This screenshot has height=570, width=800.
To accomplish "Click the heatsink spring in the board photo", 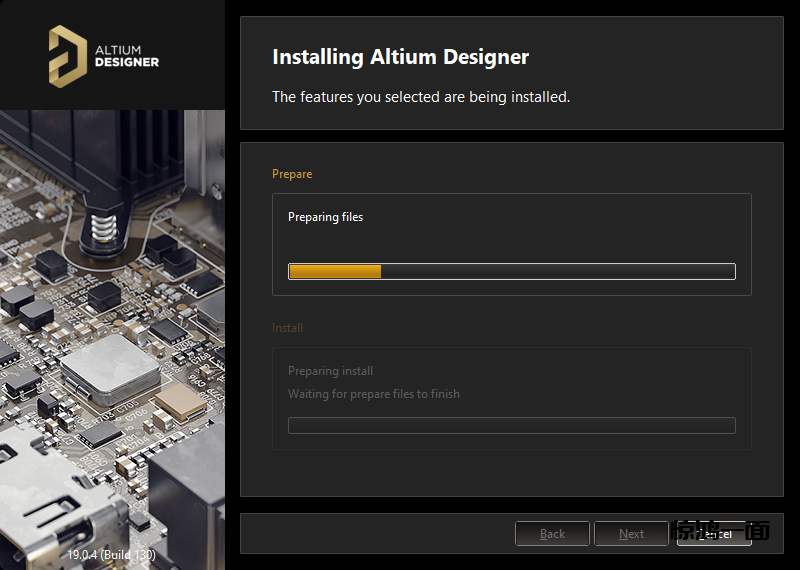I will point(103,226).
